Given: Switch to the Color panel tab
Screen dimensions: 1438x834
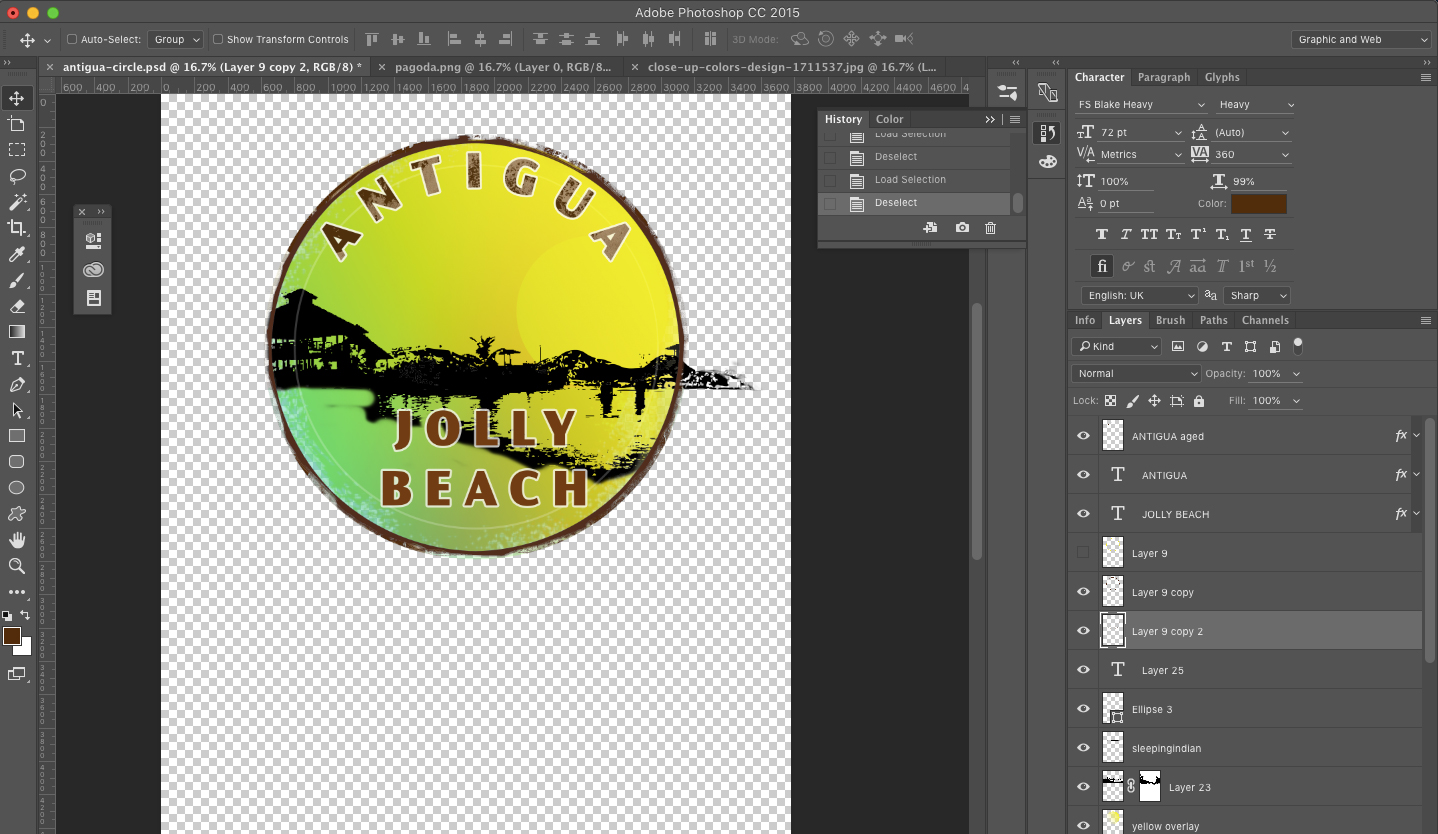Looking at the screenshot, I should click(x=889, y=119).
